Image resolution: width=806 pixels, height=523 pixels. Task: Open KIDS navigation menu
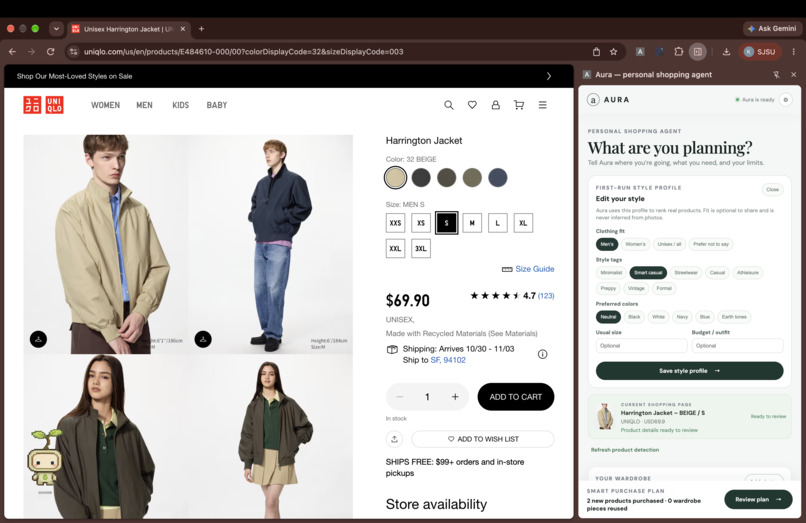tap(180, 105)
